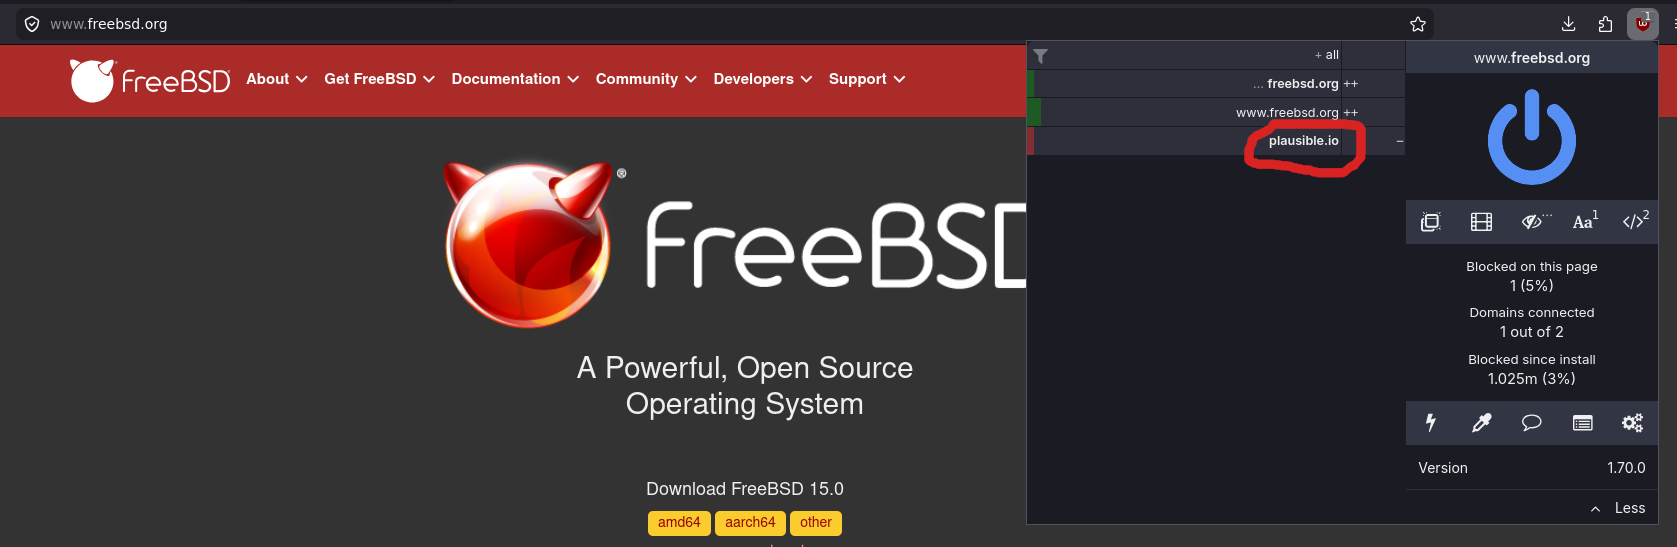Click the large FreeBSD daemon orb image
Screen dimensions: 1677x547
click(528, 244)
